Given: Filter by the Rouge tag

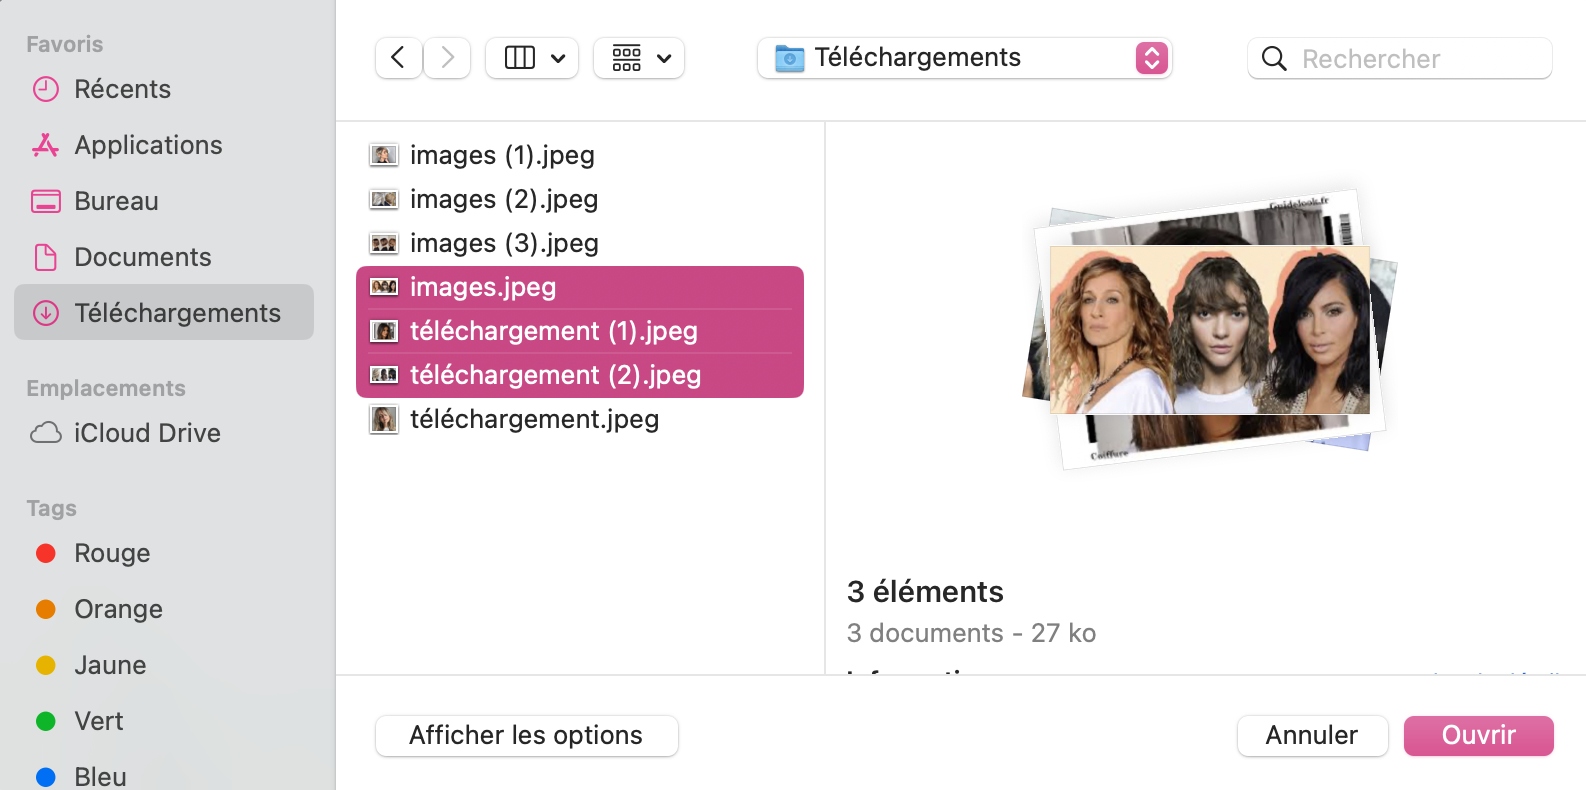Looking at the screenshot, I should click(111, 553).
